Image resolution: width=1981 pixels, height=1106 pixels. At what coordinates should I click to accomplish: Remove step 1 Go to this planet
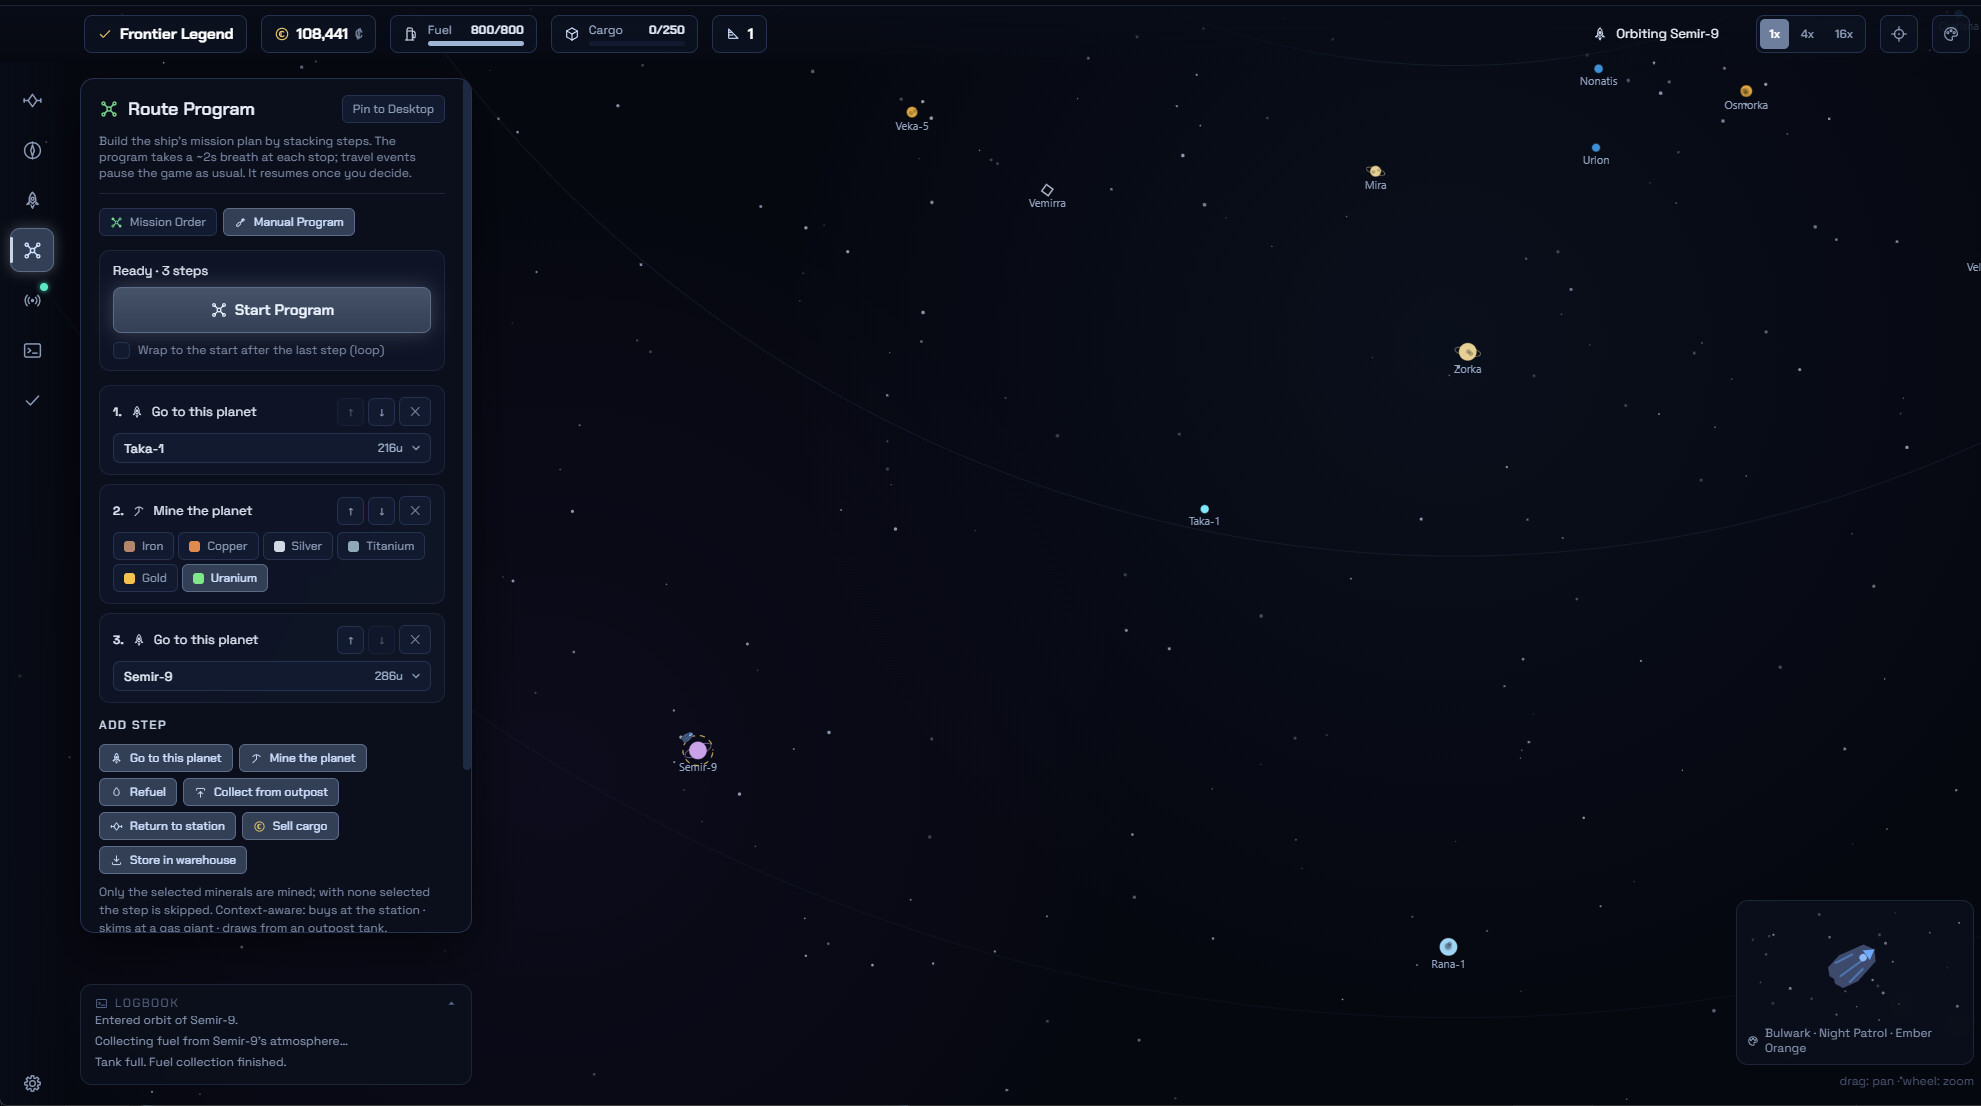[x=415, y=412]
